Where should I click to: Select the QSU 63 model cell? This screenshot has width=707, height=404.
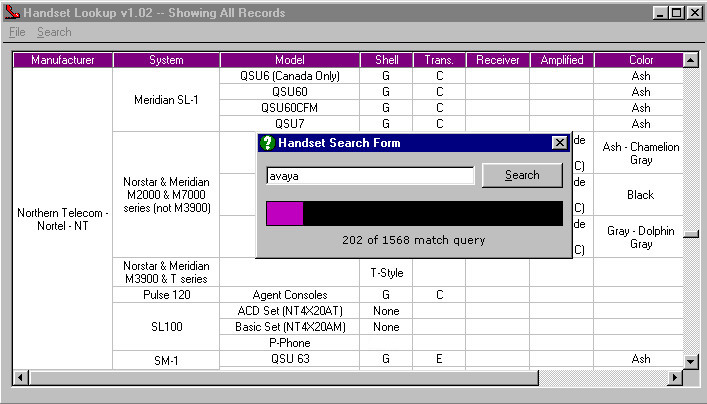pyautogui.click(x=290, y=359)
